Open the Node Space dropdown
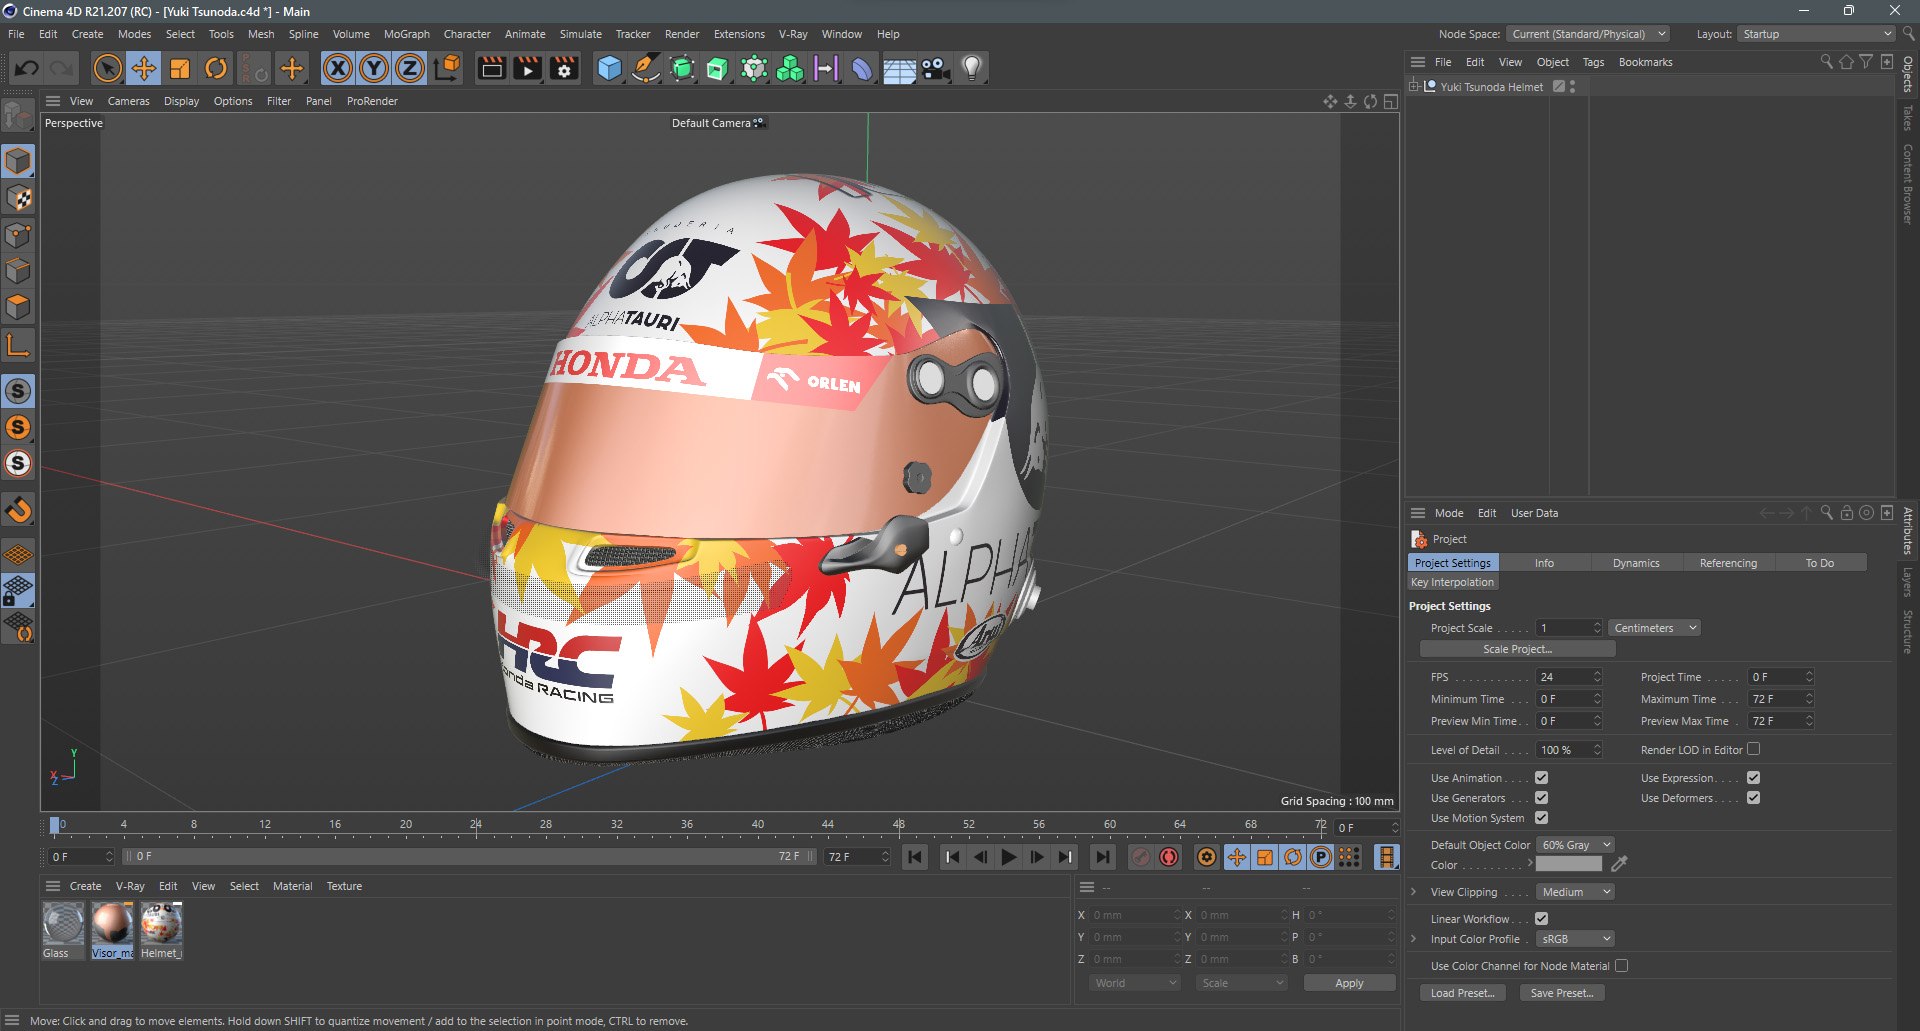Image resolution: width=1920 pixels, height=1031 pixels. [1588, 34]
